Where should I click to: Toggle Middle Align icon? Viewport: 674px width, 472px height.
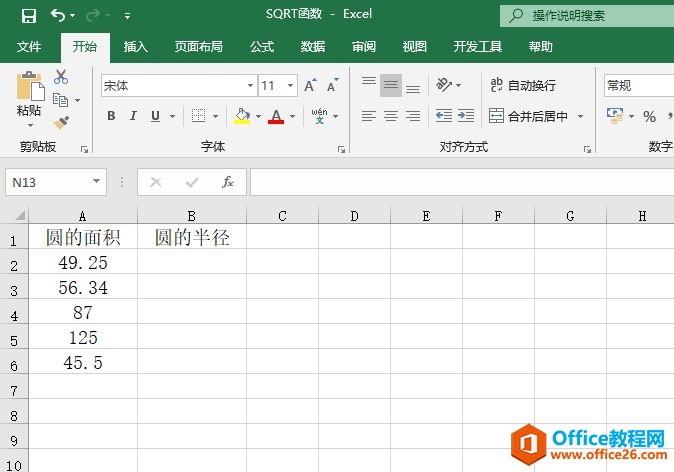[391, 86]
